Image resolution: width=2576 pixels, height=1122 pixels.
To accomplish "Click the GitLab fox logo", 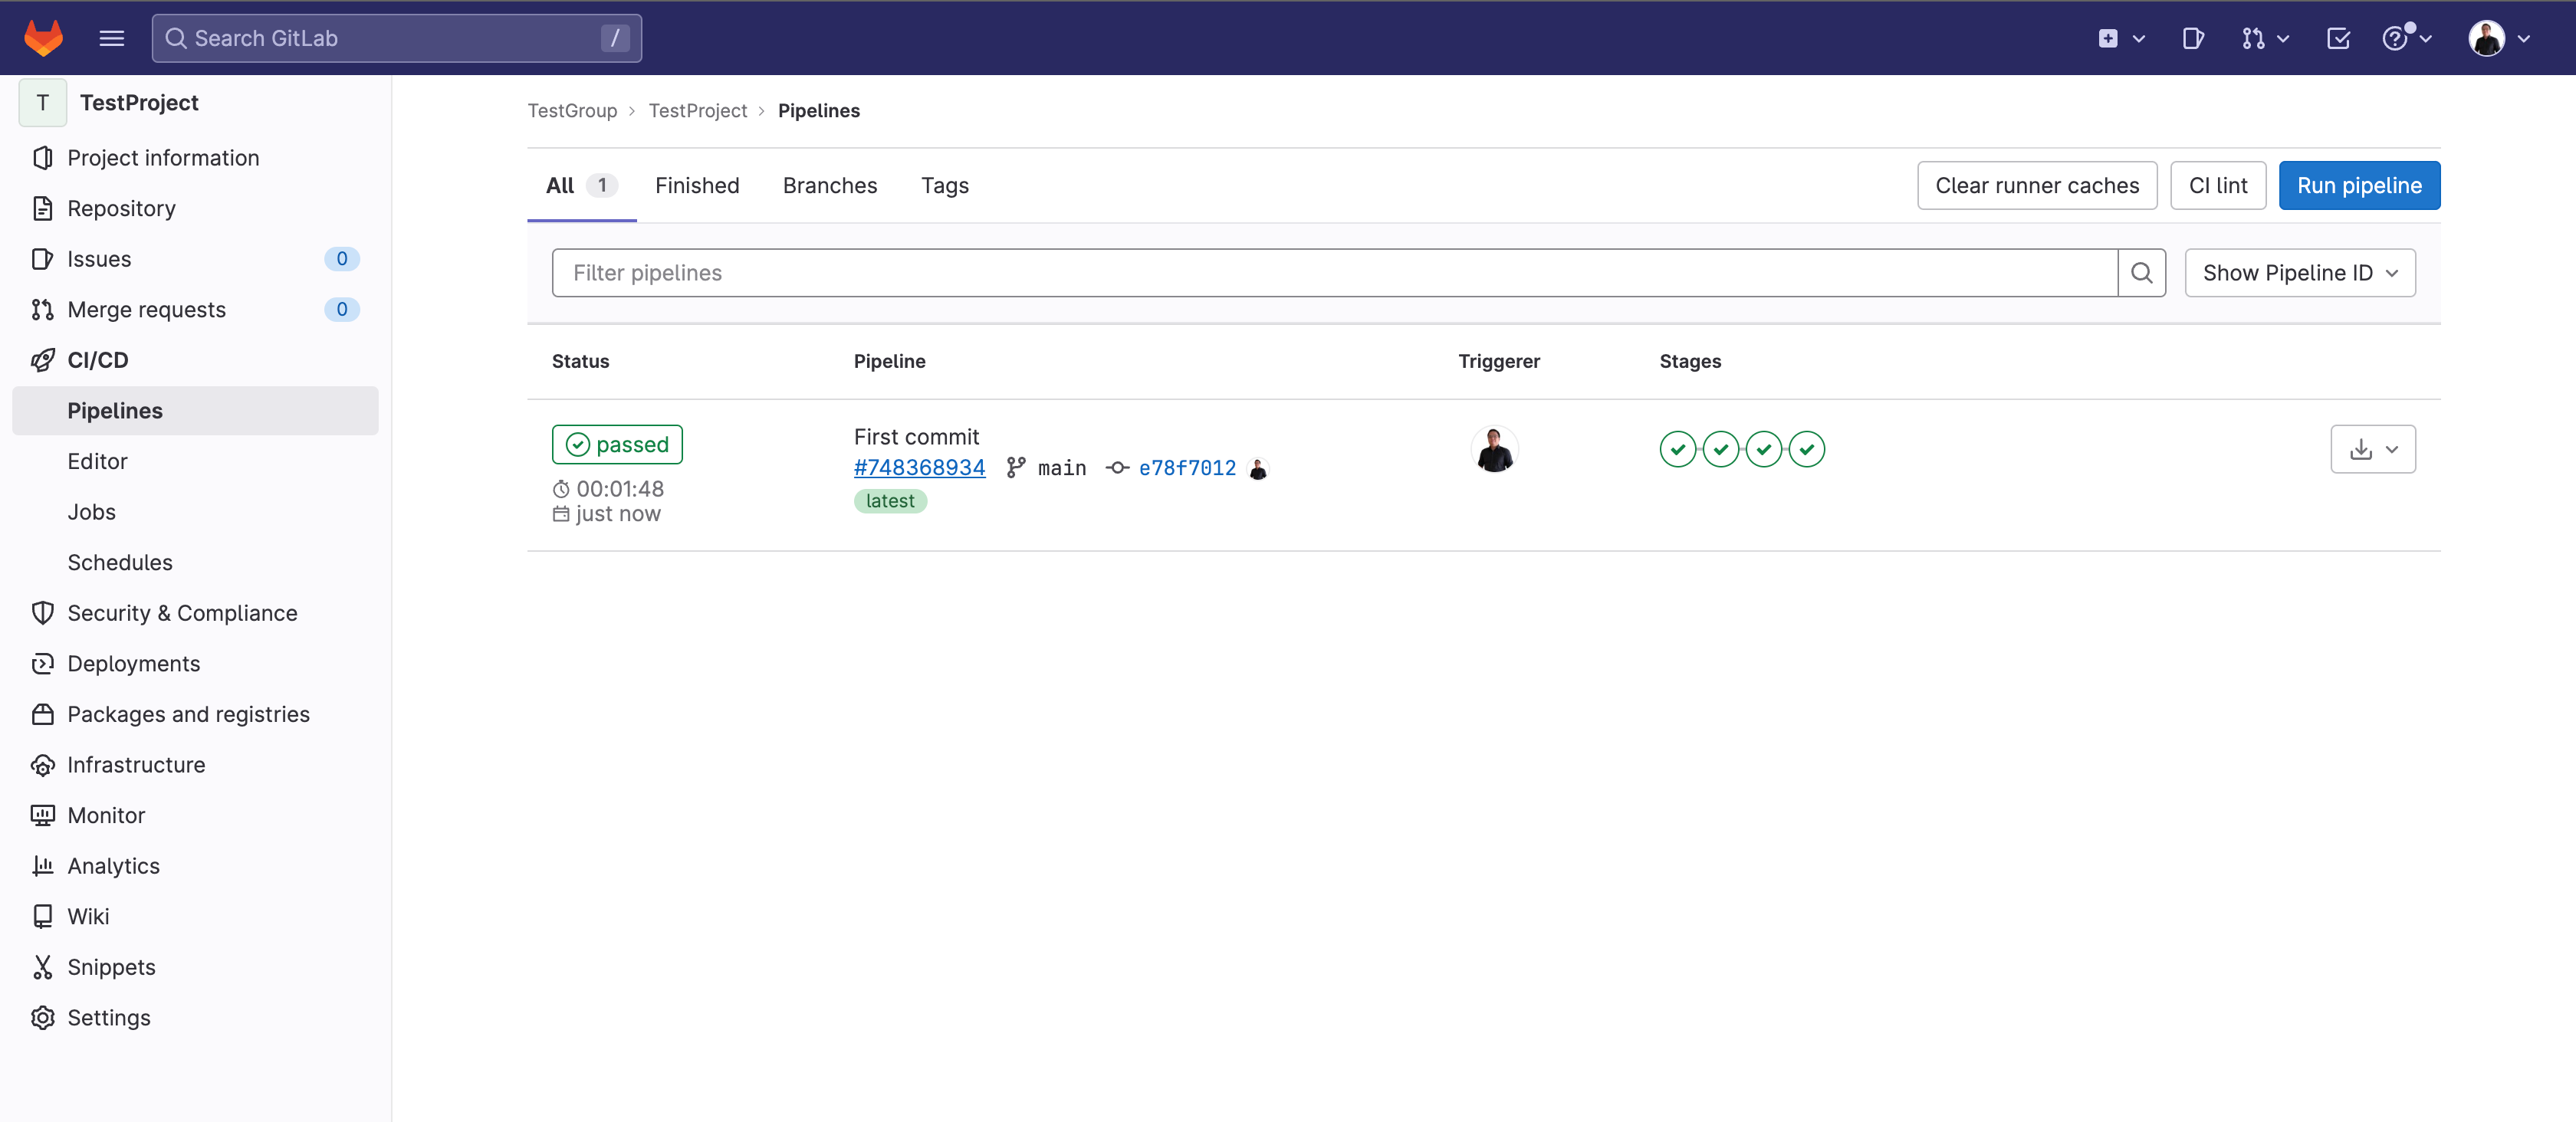I will click(43, 38).
